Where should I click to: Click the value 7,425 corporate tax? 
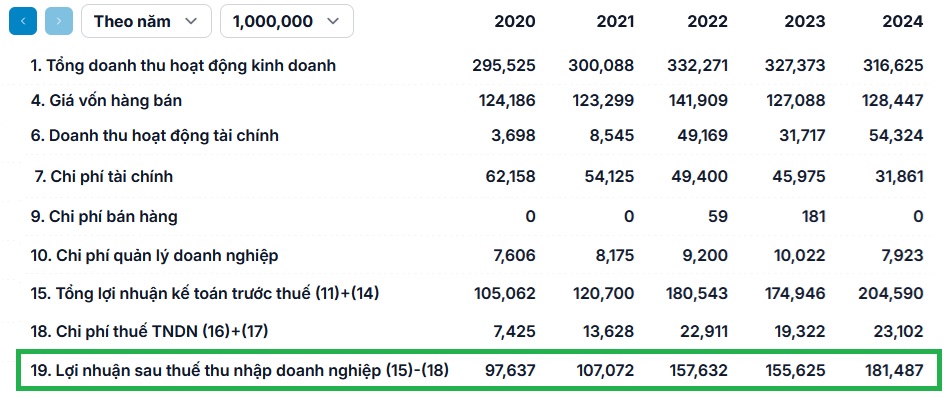pyautogui.click(x=514, y=331)
